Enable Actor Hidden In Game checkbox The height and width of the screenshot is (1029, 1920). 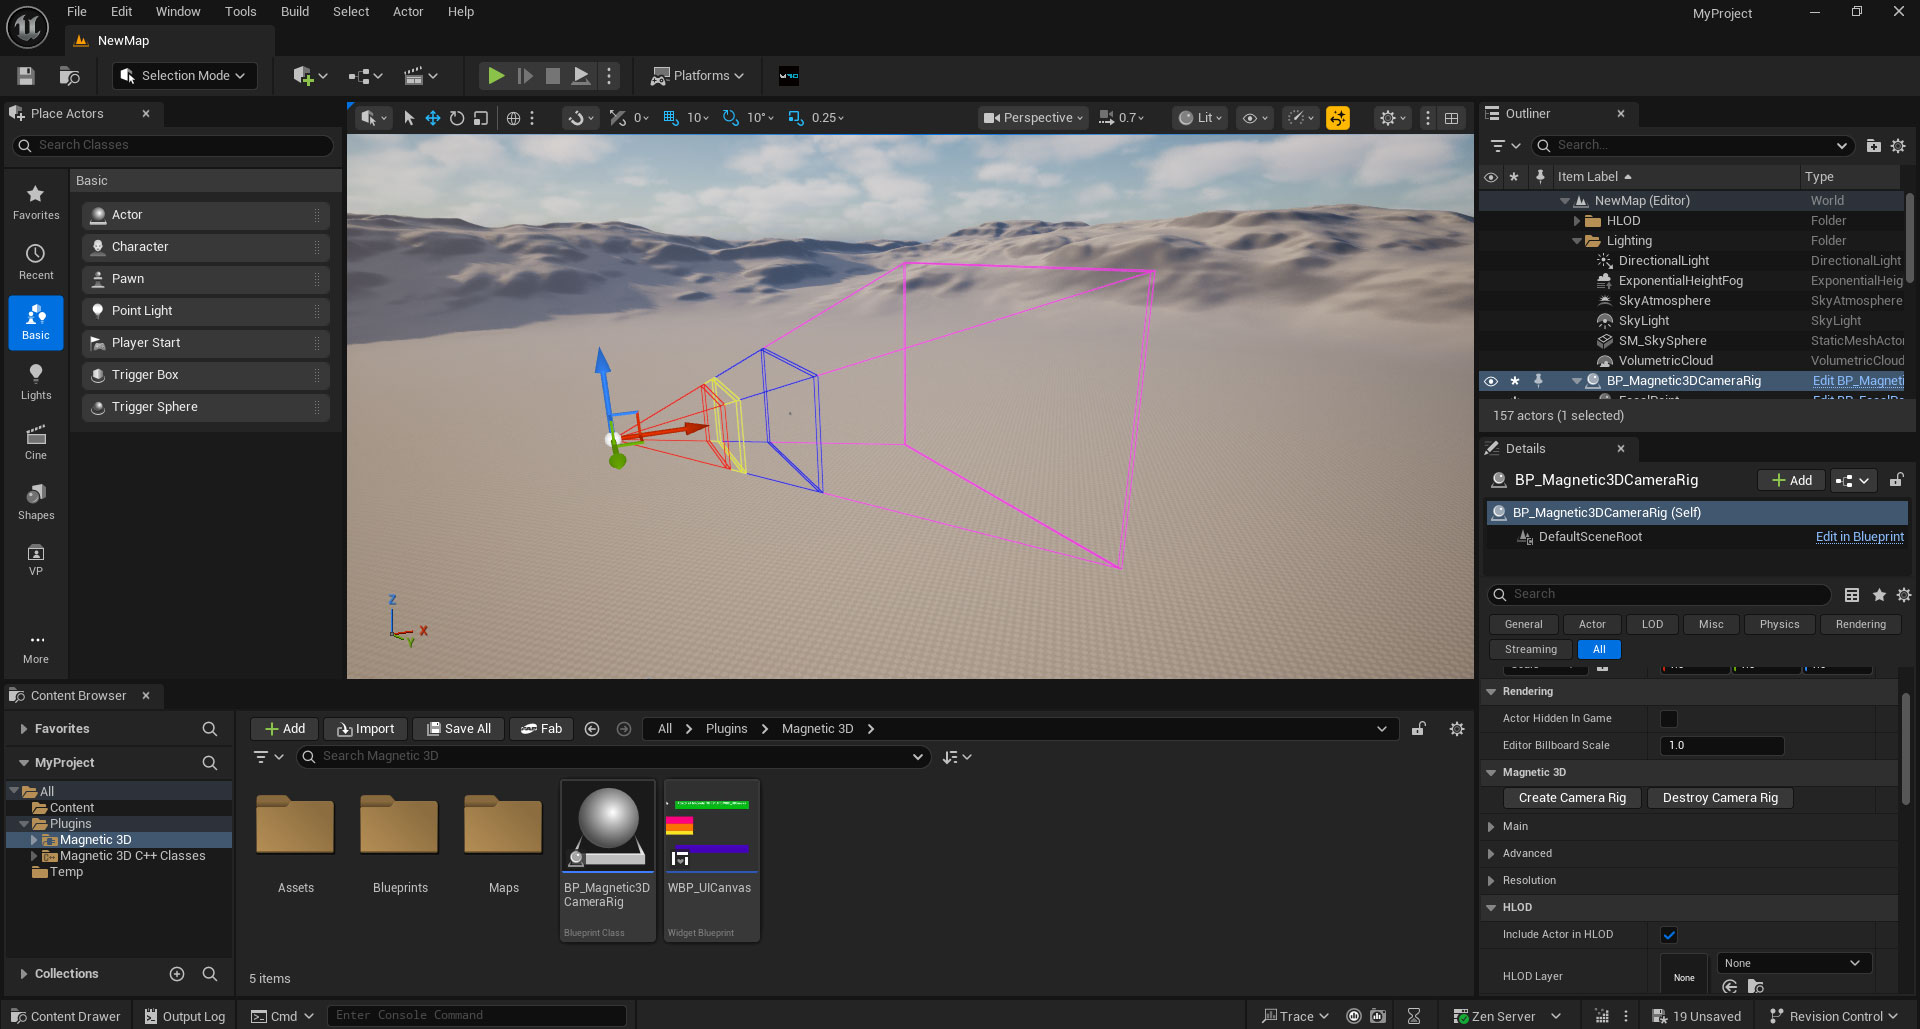click(1668, 719)
